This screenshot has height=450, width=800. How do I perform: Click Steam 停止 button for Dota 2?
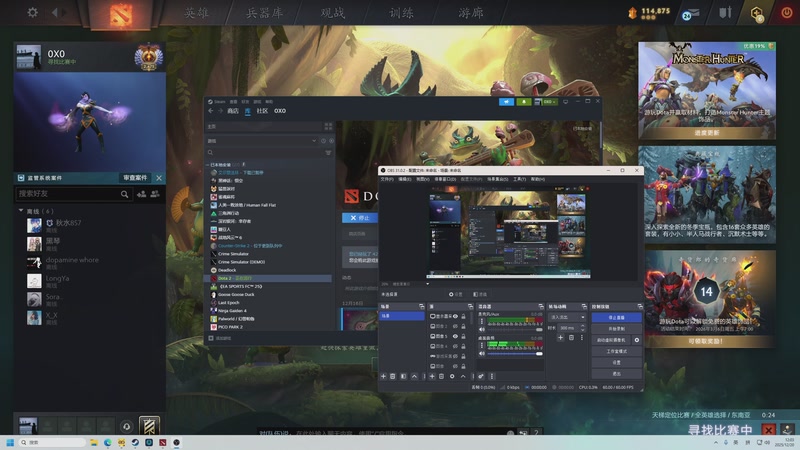pyautogui.click(x=360, y=218)
